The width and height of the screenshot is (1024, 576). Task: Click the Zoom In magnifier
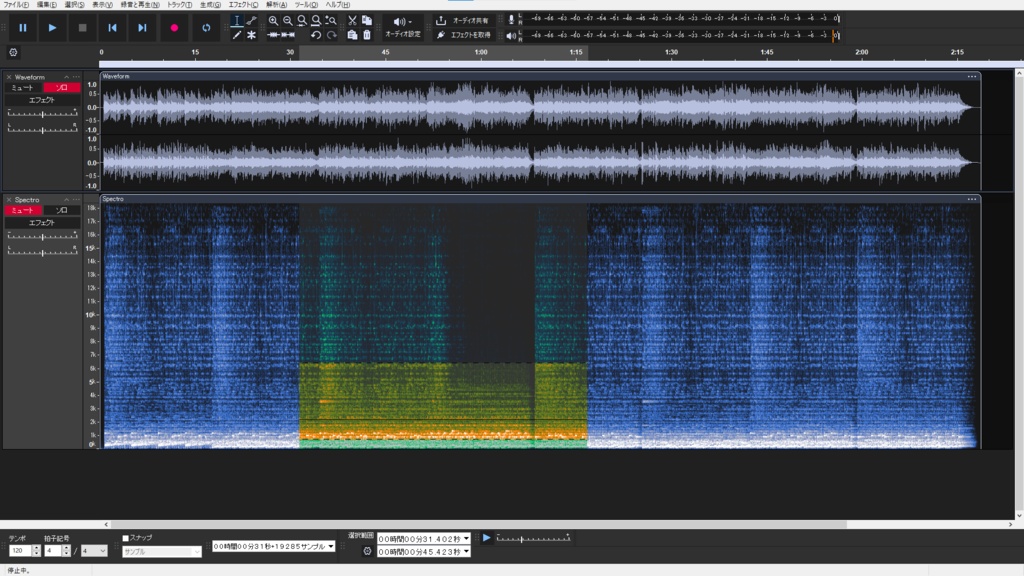(274, 19)
